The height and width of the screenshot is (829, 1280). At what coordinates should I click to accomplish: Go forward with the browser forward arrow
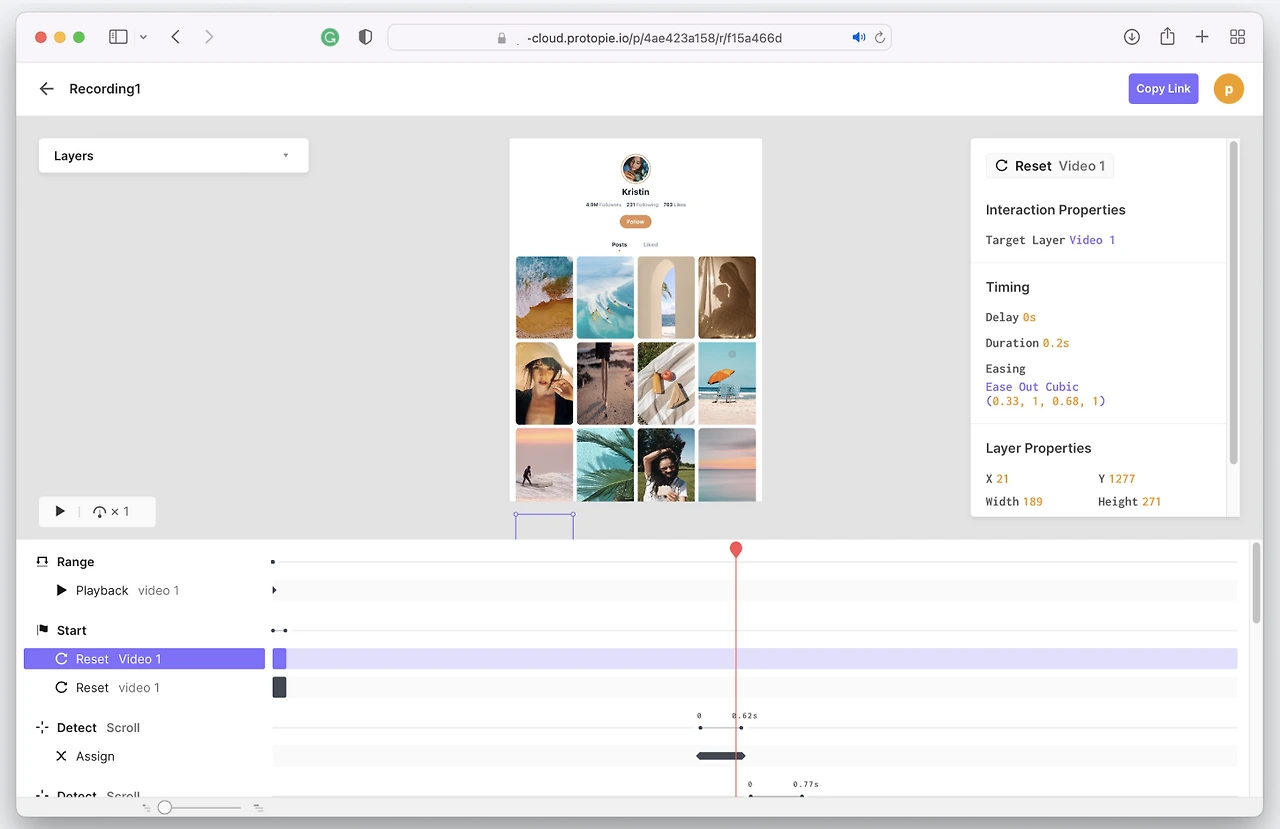click(209, 37)
